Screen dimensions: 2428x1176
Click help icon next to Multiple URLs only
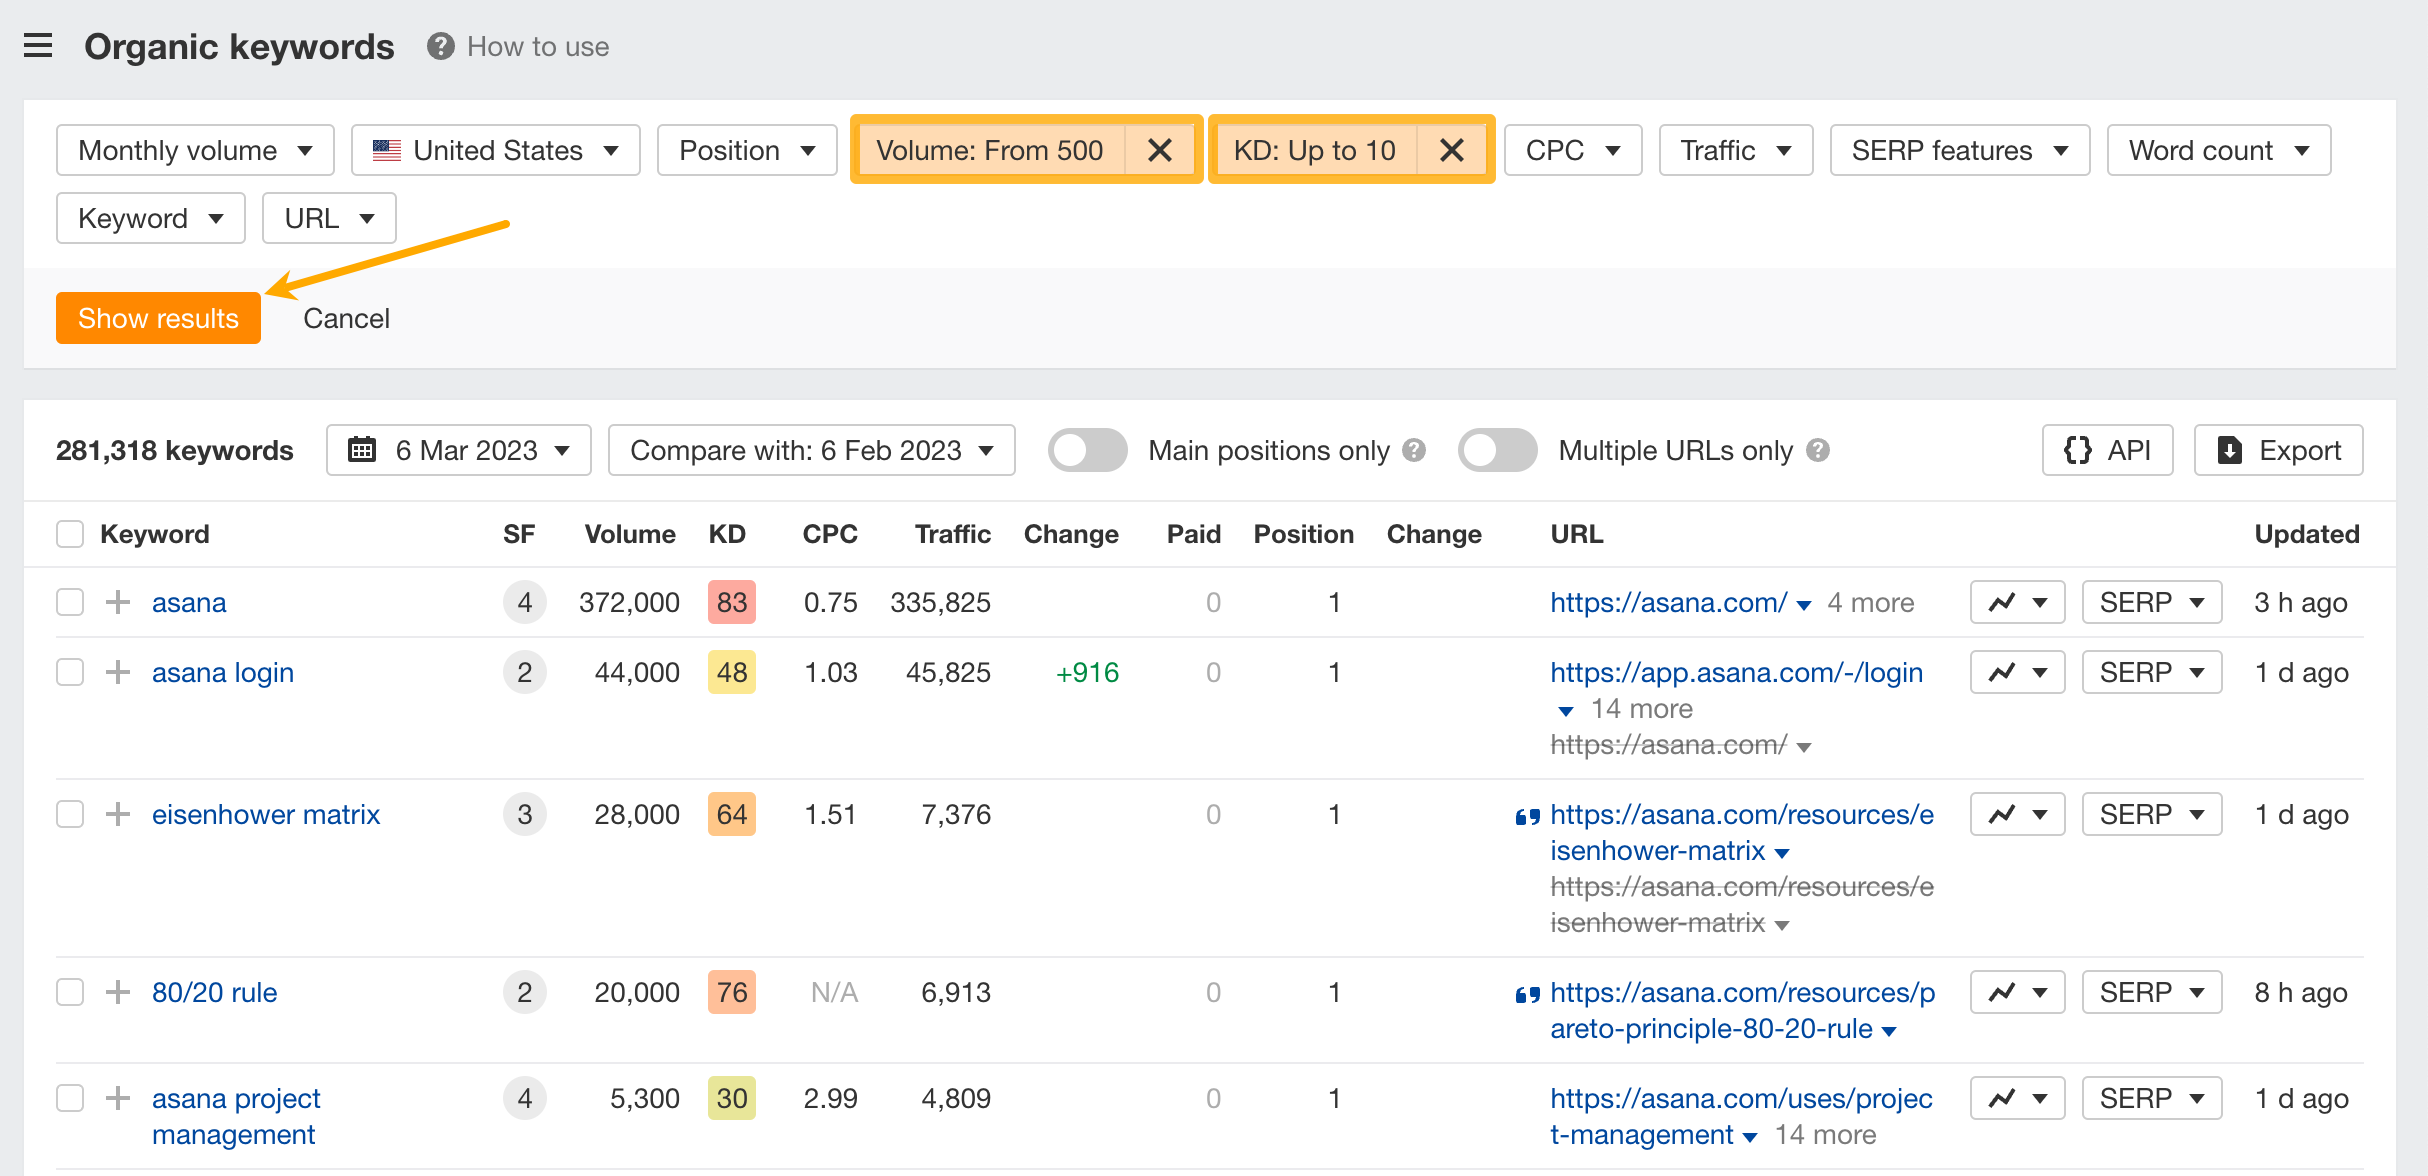(1818, 450)
